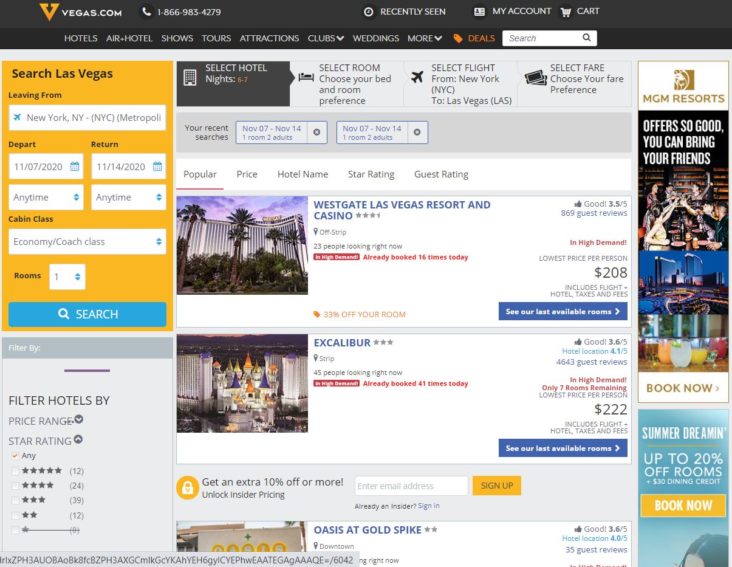Check the two-star rating filter
The height and width of the screenshot is (567, 732).
(15, 516)
